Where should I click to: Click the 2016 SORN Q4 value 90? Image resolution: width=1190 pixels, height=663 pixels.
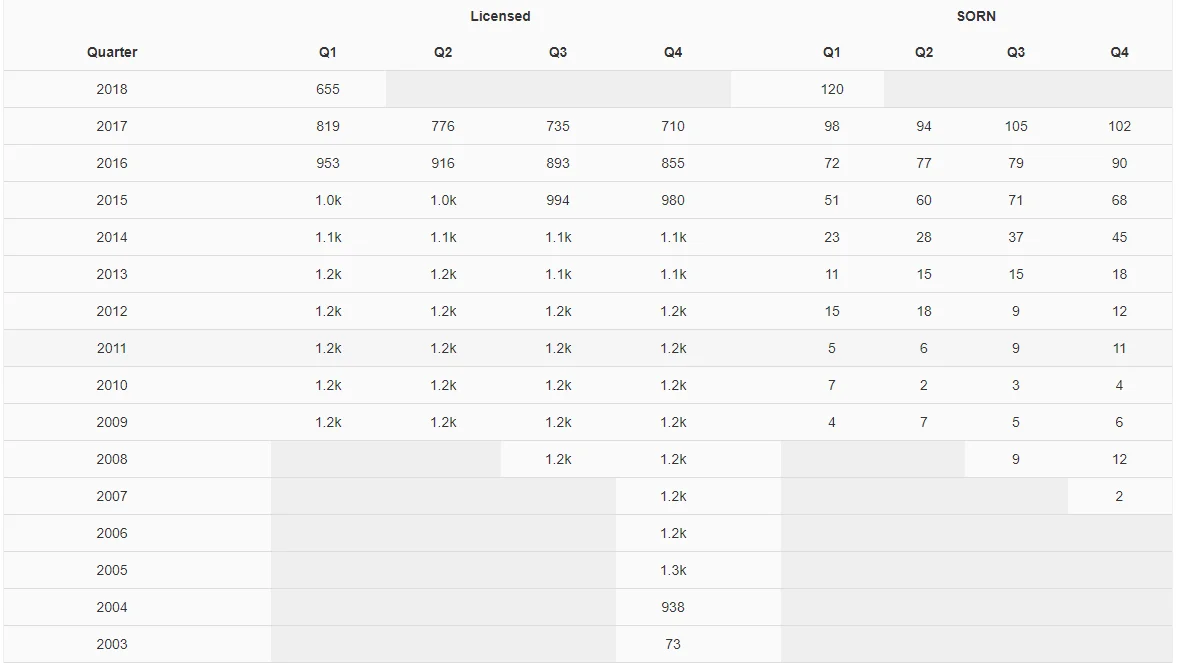click(x=1119, y=164)
